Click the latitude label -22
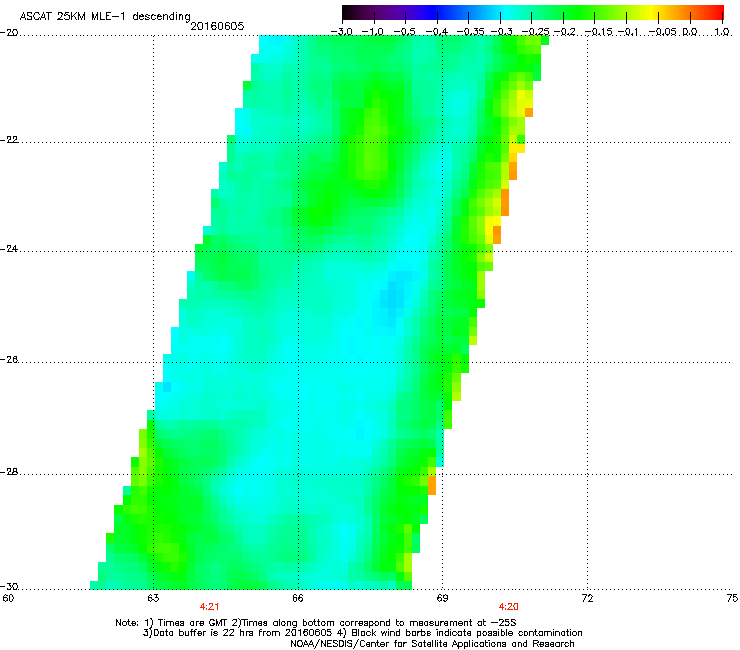 (9, 140)
